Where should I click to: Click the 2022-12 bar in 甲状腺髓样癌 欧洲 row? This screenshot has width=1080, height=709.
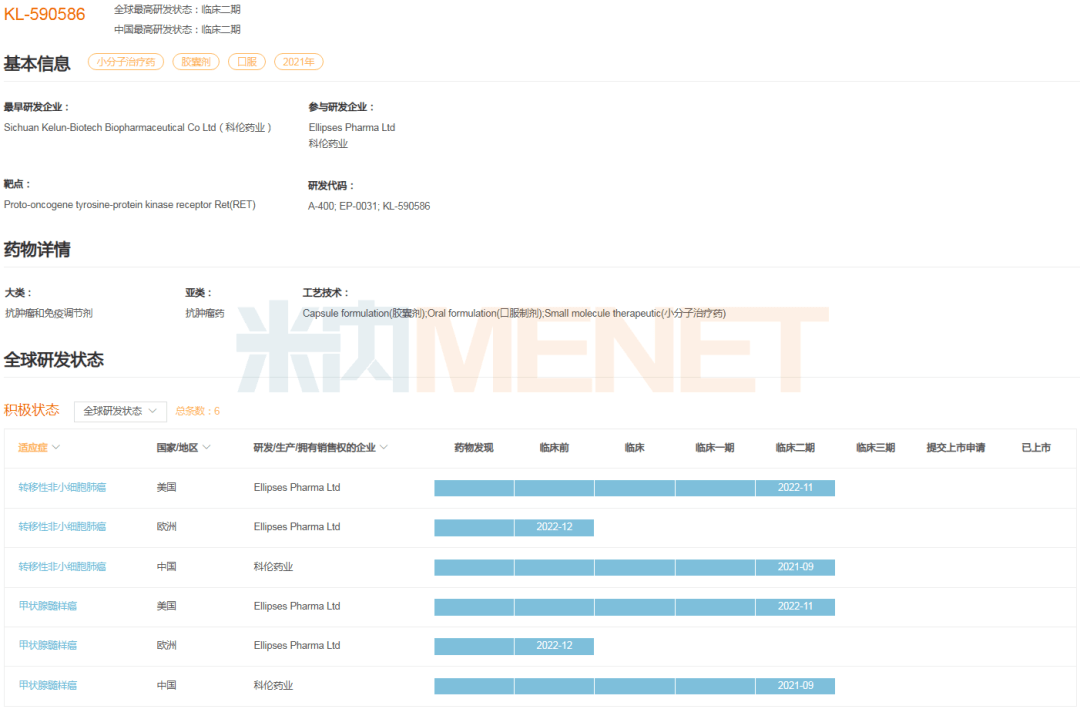point(554,646)
